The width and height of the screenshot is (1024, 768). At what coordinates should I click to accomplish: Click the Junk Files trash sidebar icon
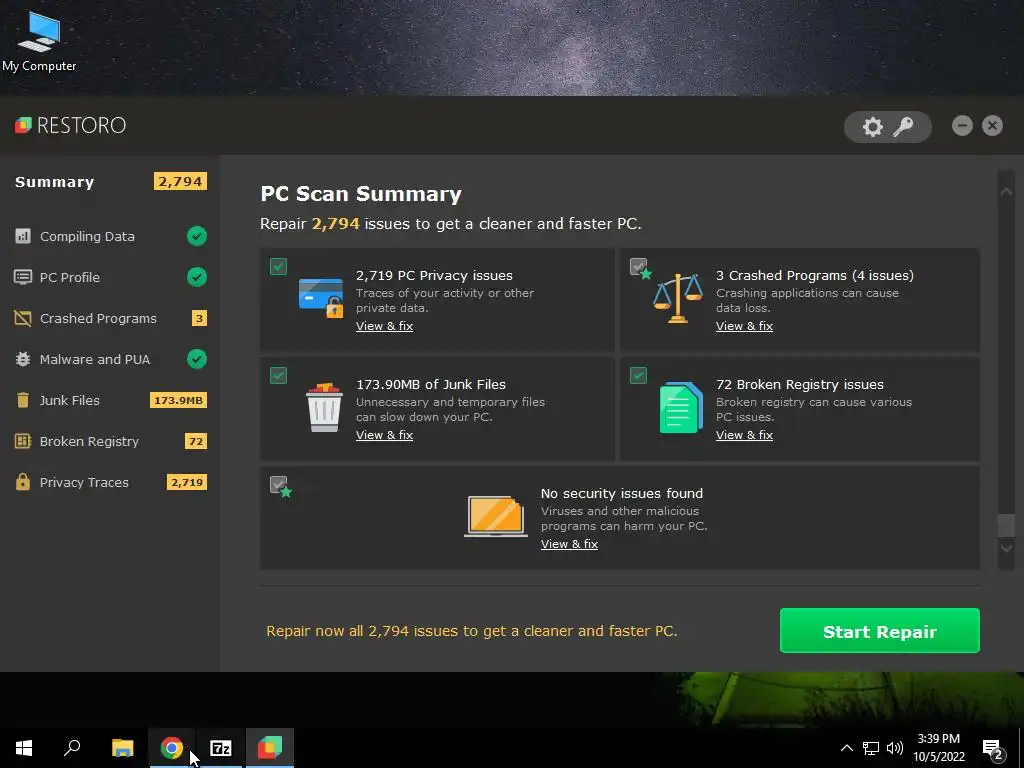click(x=23, y=400)
